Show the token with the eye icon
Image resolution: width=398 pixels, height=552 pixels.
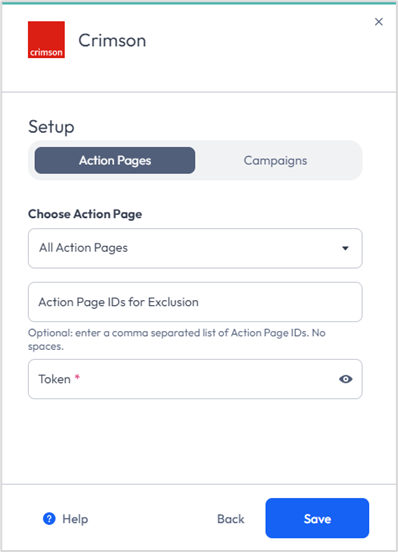tap(346, 379)
